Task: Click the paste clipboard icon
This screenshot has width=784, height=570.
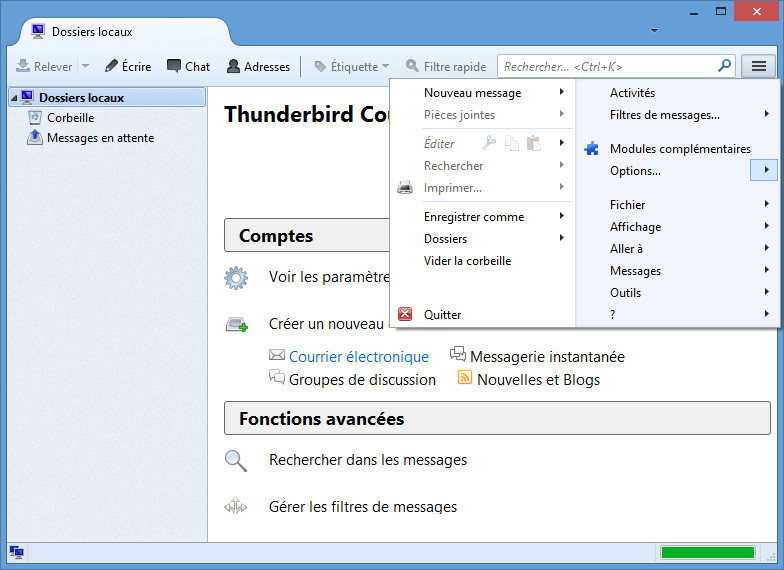Action: click(x=534, y=143)
